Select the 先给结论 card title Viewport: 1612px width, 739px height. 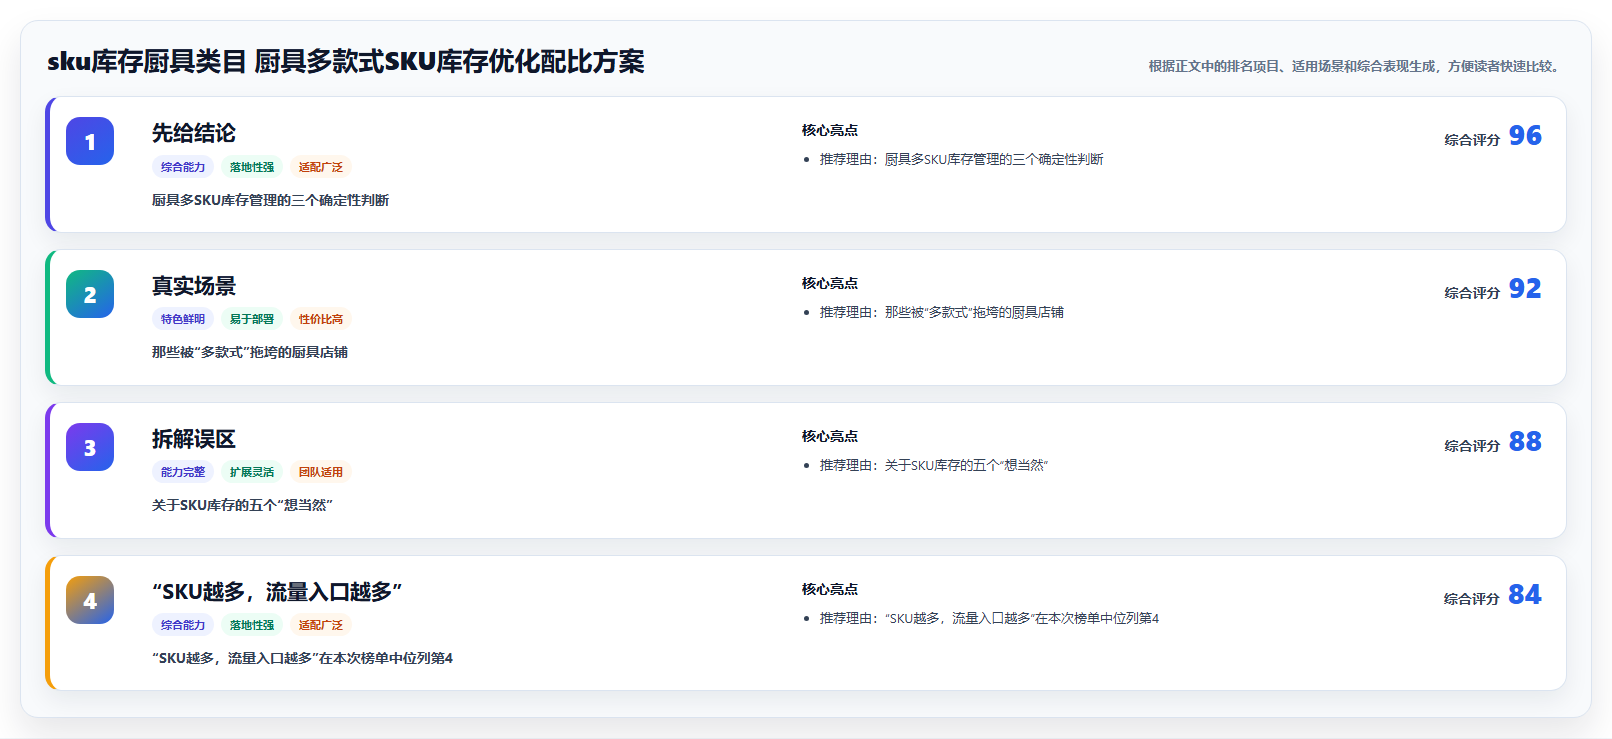point(194,133)
